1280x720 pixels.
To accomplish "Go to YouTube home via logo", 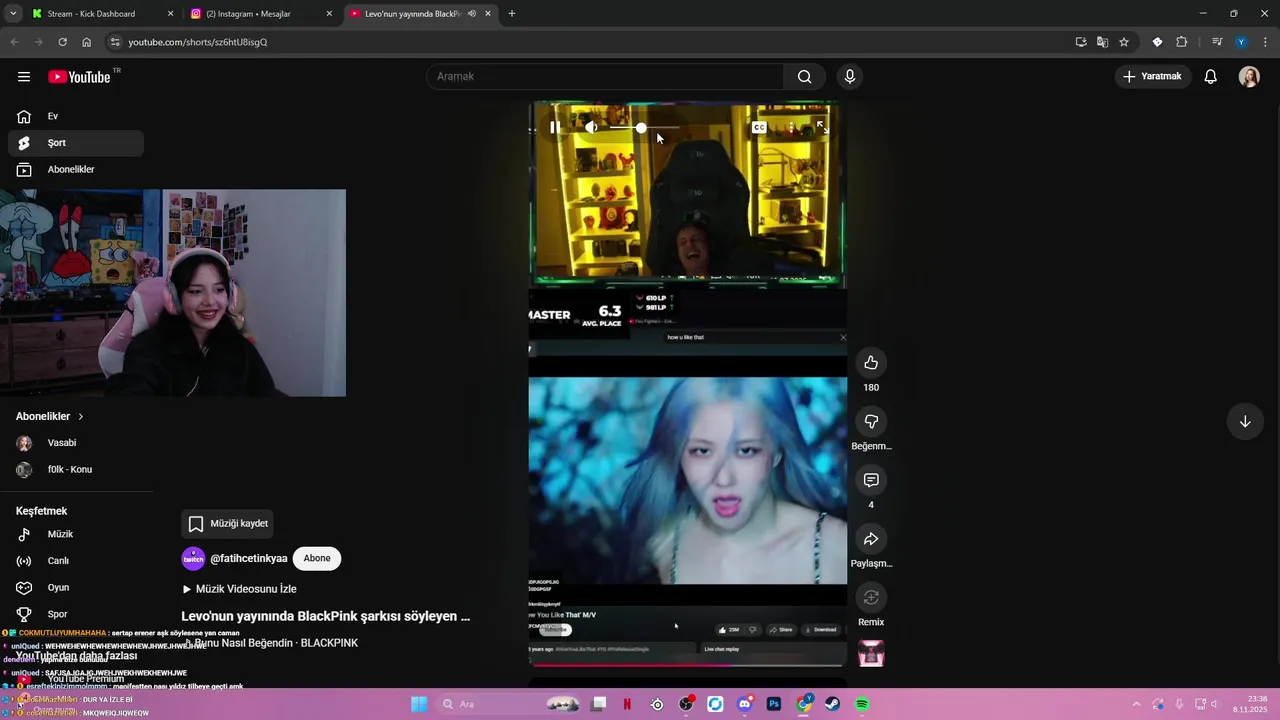I will pyautogui.click(x=79, y=77).
